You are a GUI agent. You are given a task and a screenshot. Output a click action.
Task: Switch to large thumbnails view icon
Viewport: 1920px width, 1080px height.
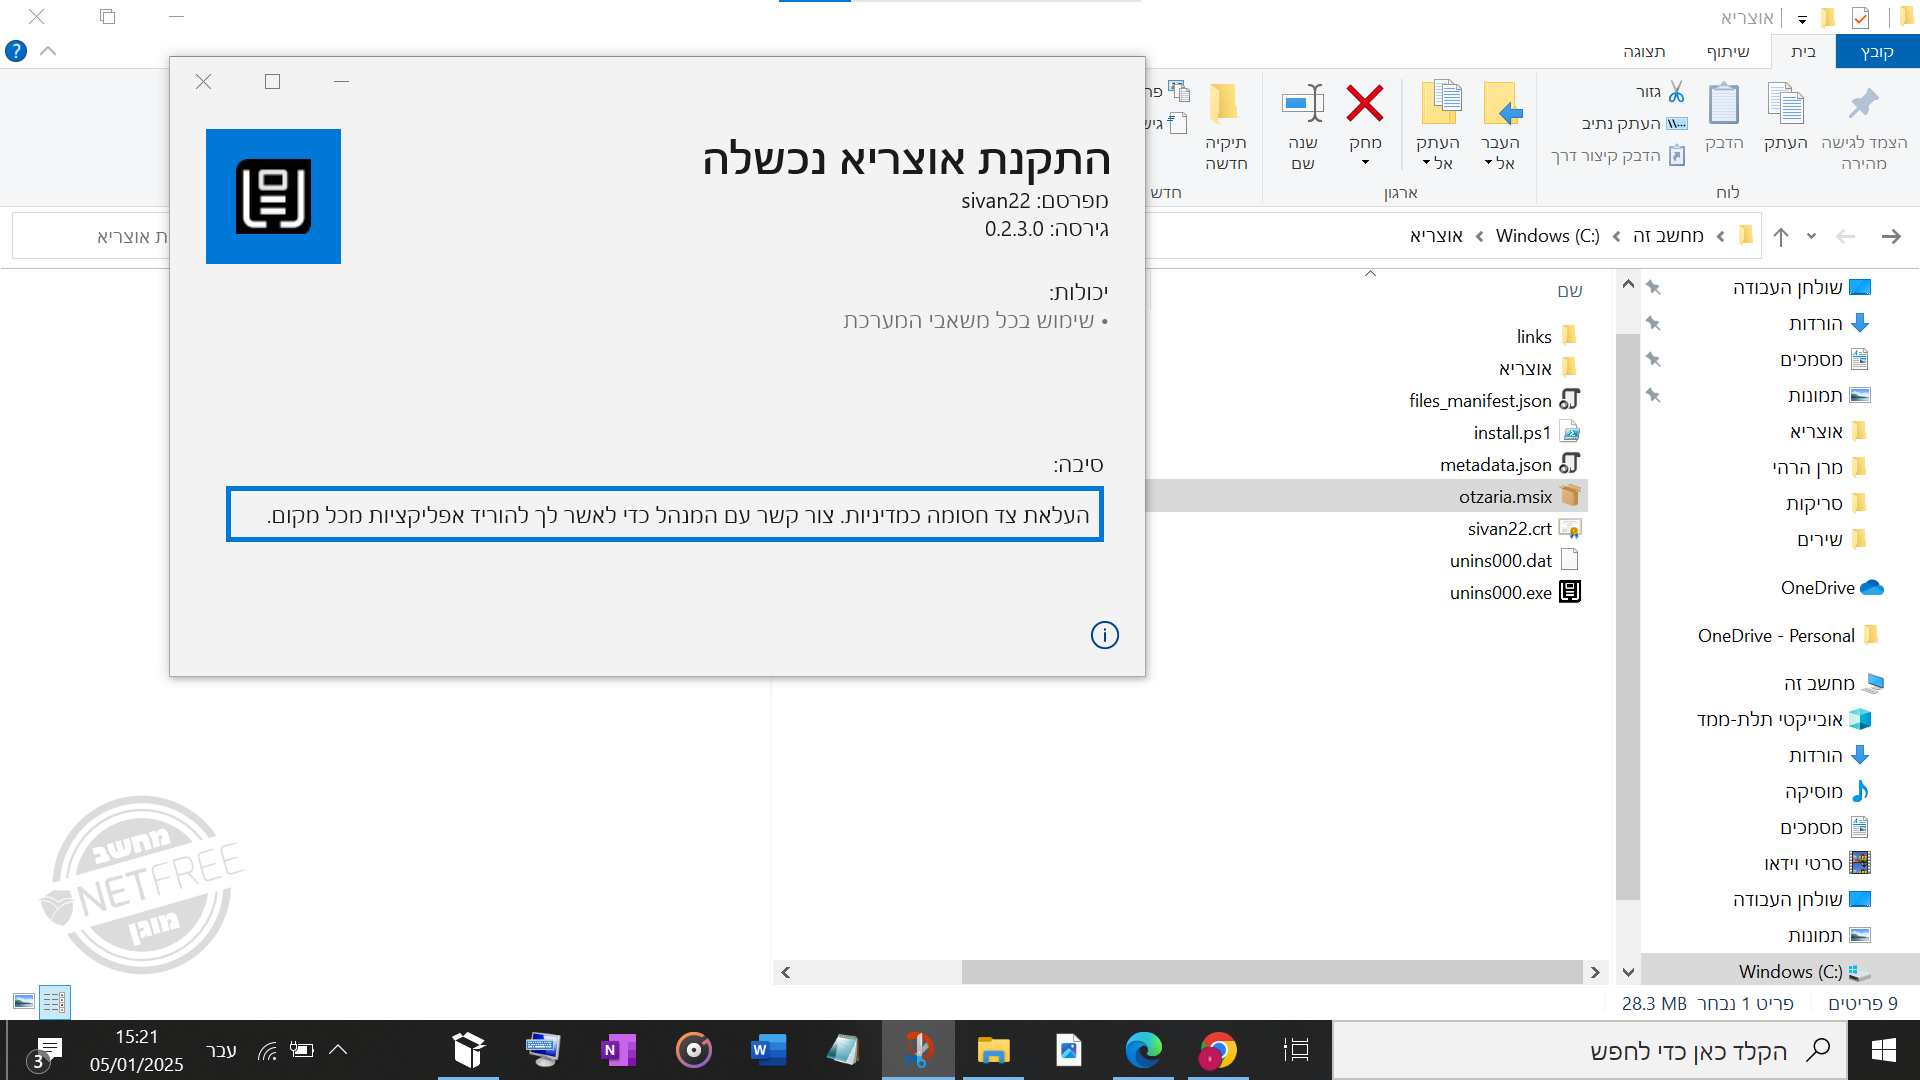(x=24, y=1001)
